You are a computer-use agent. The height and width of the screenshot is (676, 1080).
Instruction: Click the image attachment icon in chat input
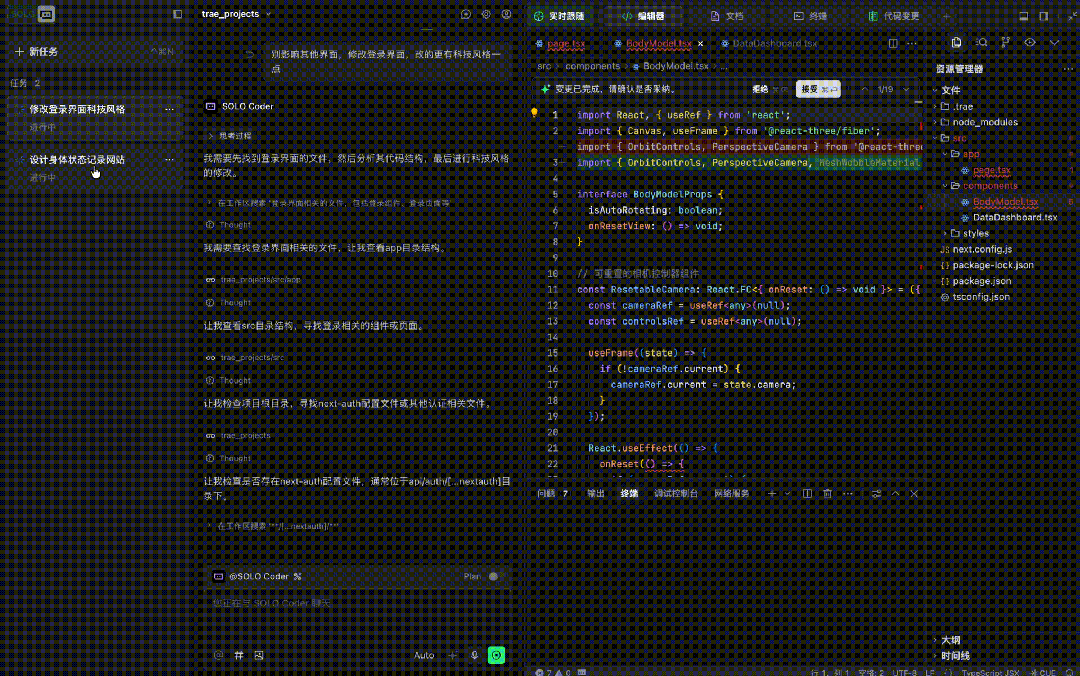pos(259,655)
